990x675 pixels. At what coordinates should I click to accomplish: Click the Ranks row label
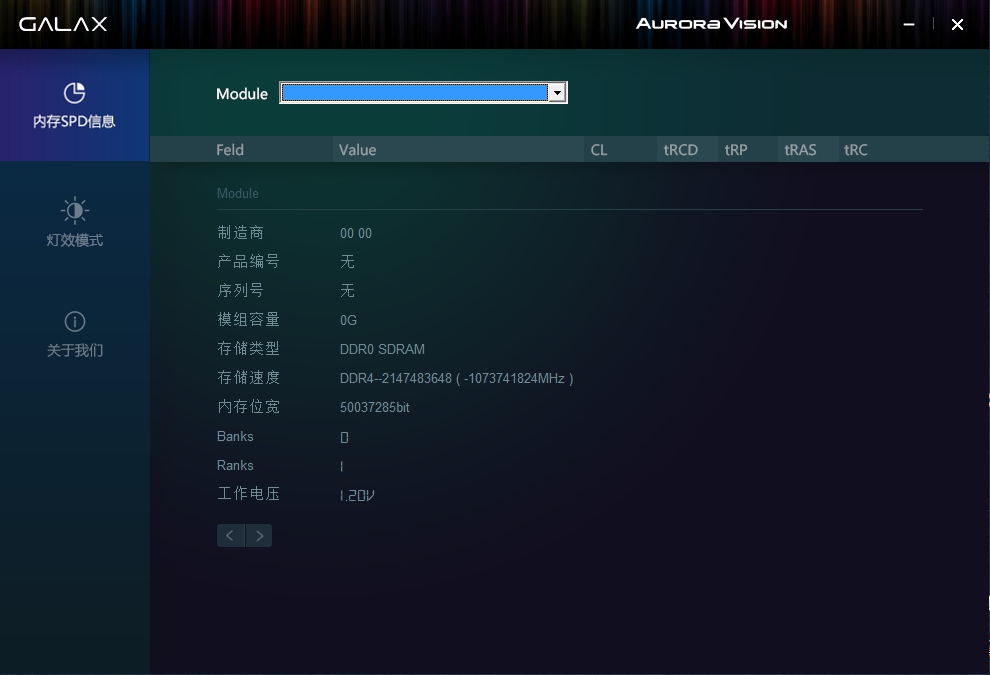coord(235,465)
